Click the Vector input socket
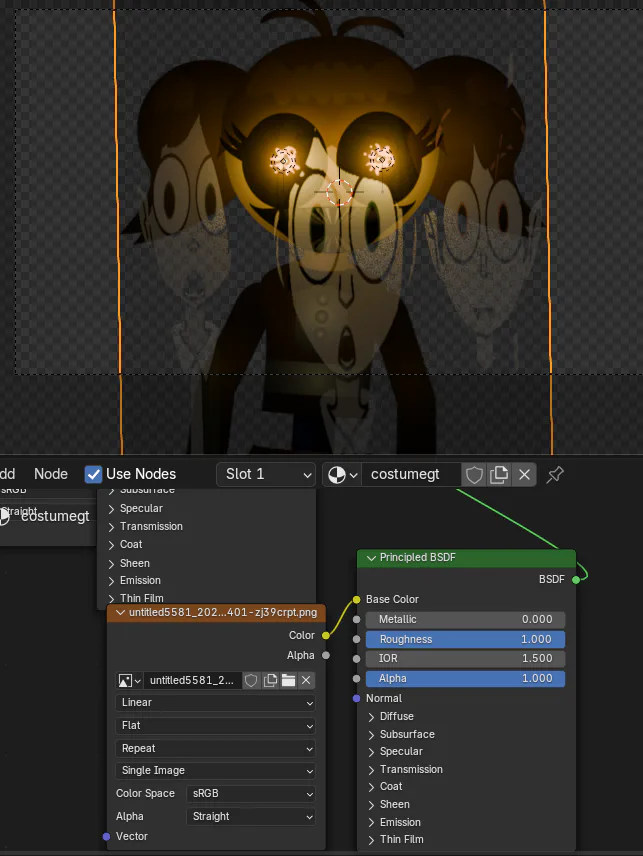 (106, 836)
